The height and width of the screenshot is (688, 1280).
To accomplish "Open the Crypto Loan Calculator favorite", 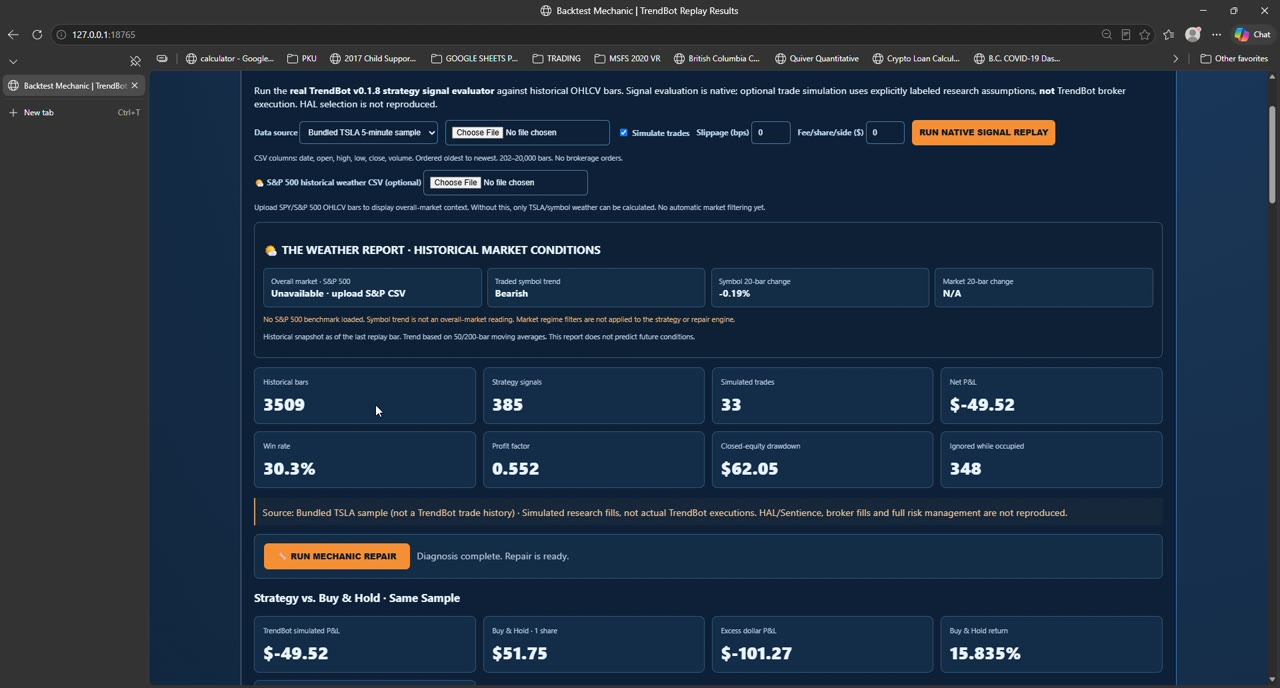I will (x=916, y=58).
